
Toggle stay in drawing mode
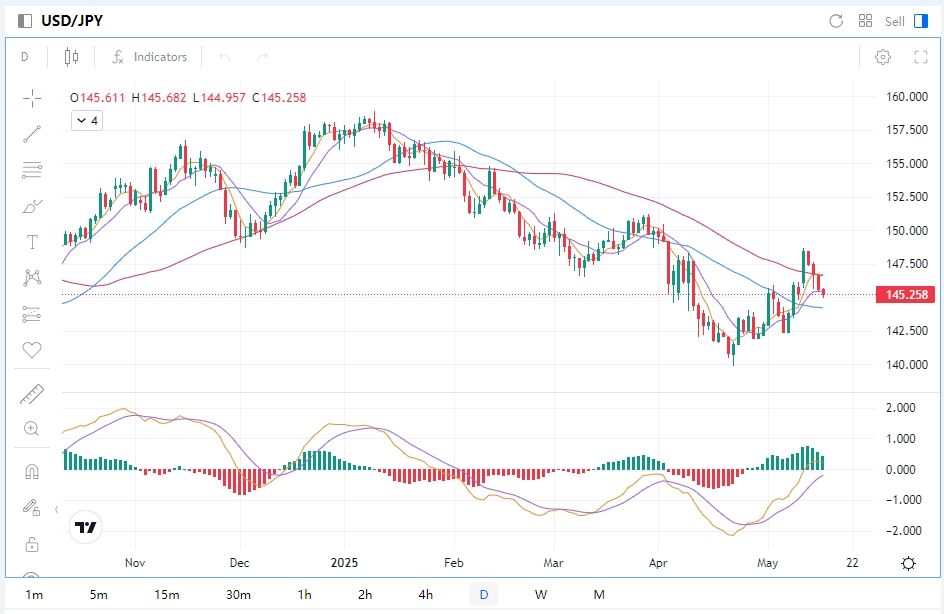(32, 507)
